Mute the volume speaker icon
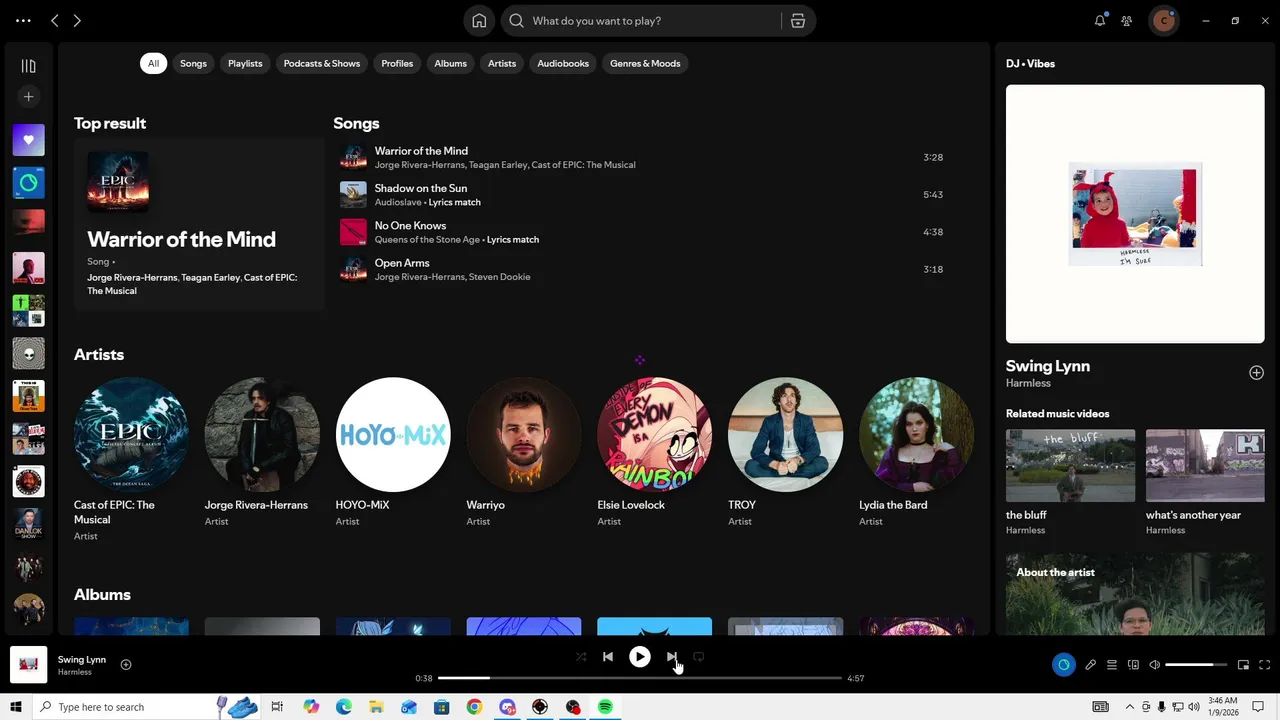 [x=1154, y=665]
